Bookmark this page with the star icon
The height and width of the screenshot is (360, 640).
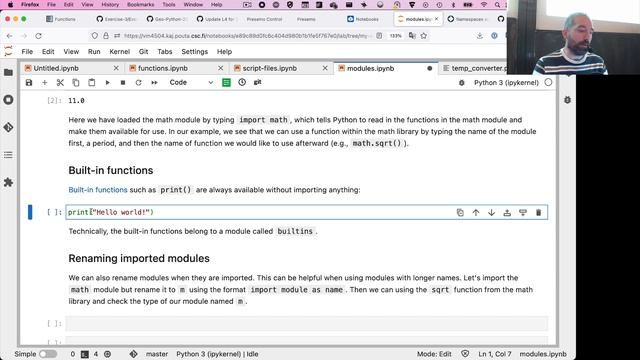[424, 36]
